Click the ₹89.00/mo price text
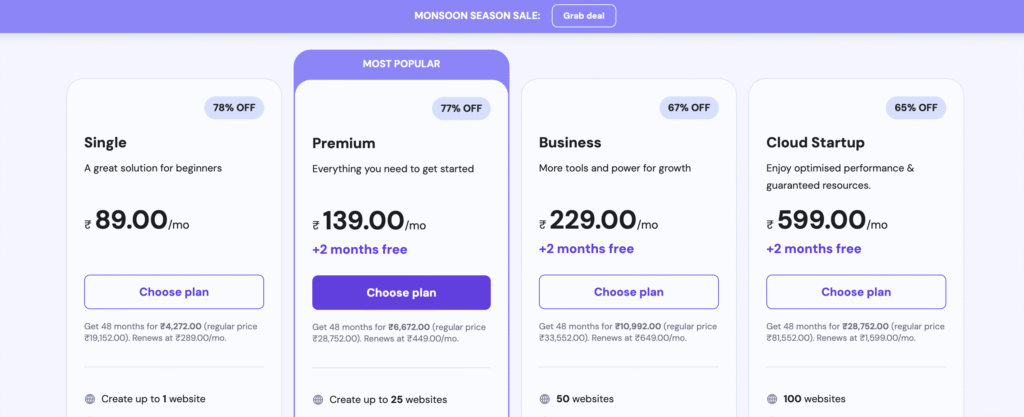1024x417 pixels. 136,221
